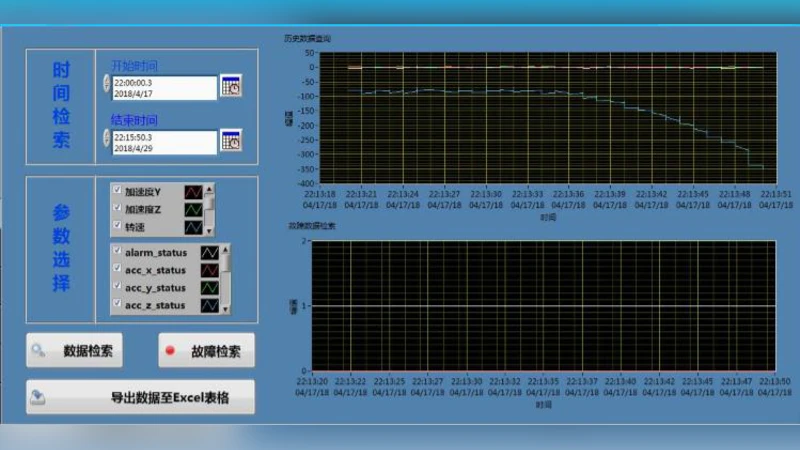This screenshot has width=800, height=450.
Task: Toggle 加速度Y checkbox
Action: coord(117,190)
